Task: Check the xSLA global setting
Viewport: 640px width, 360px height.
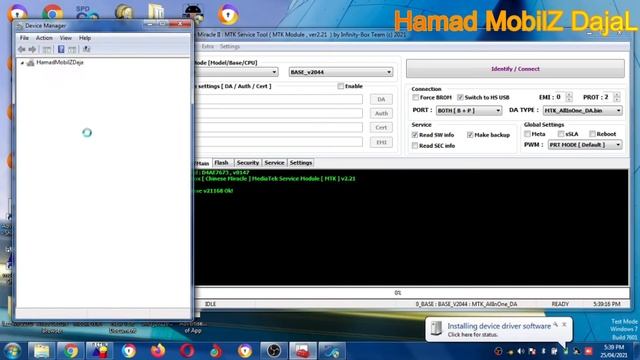Action: click(561, 134)
